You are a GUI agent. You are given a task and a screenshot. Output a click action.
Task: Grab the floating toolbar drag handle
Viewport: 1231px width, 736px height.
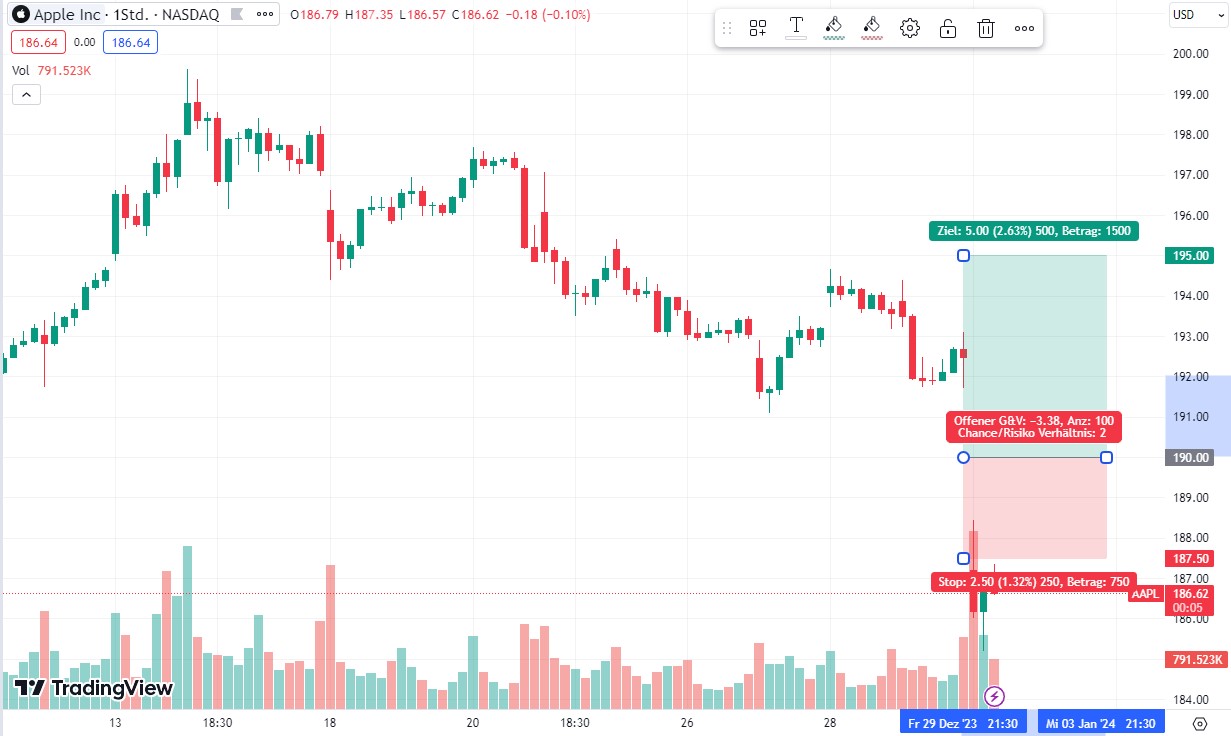727,28
